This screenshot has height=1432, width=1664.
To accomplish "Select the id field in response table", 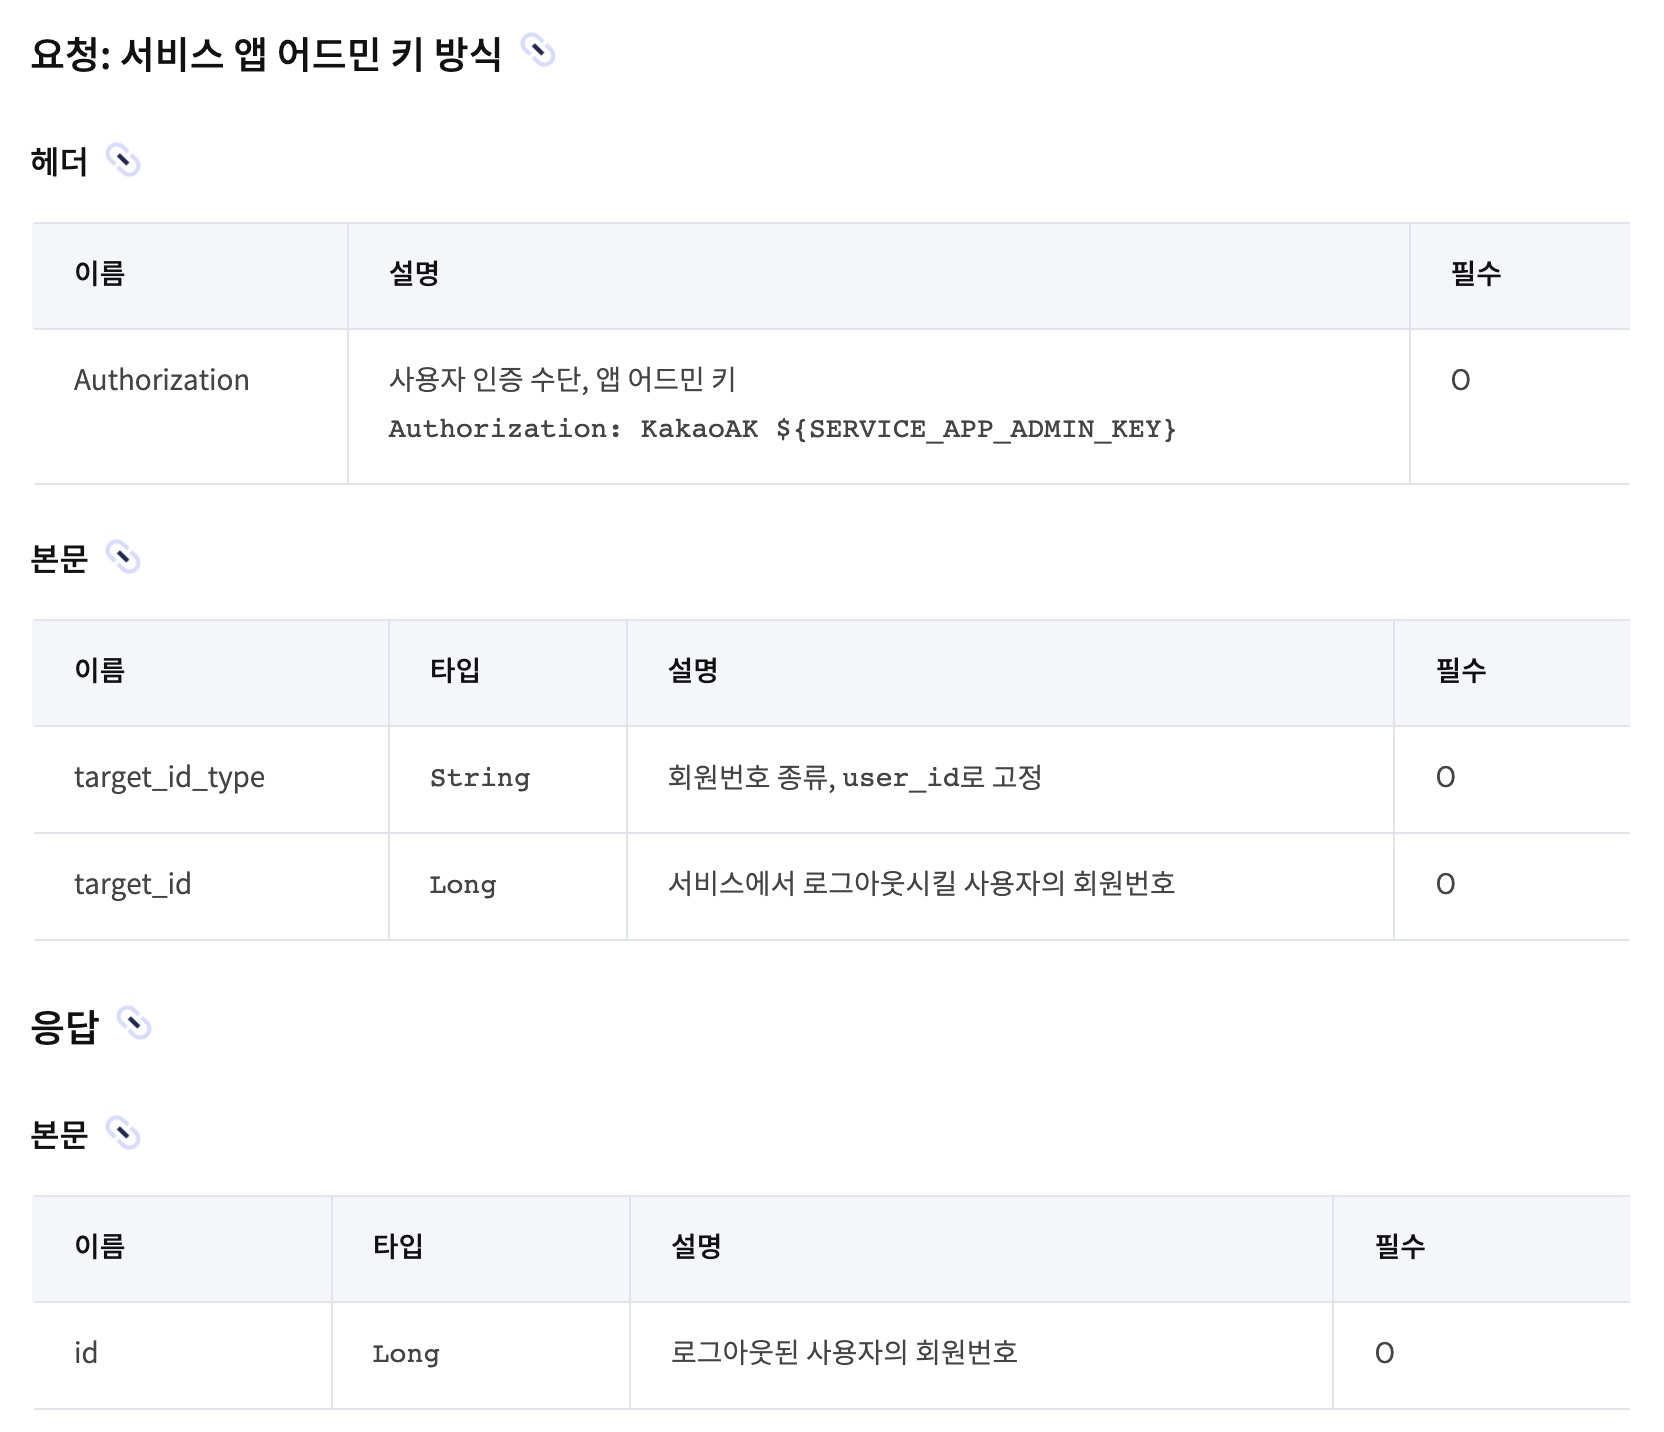I will click(x=86, y=1353).
